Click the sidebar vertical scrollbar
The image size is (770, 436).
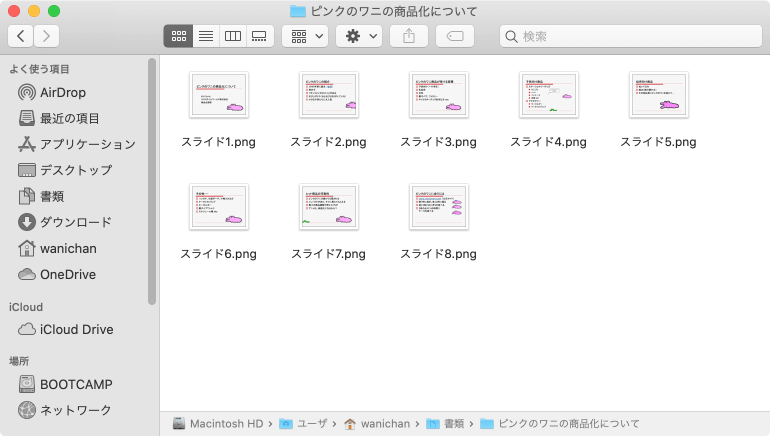tap(152, 182)
